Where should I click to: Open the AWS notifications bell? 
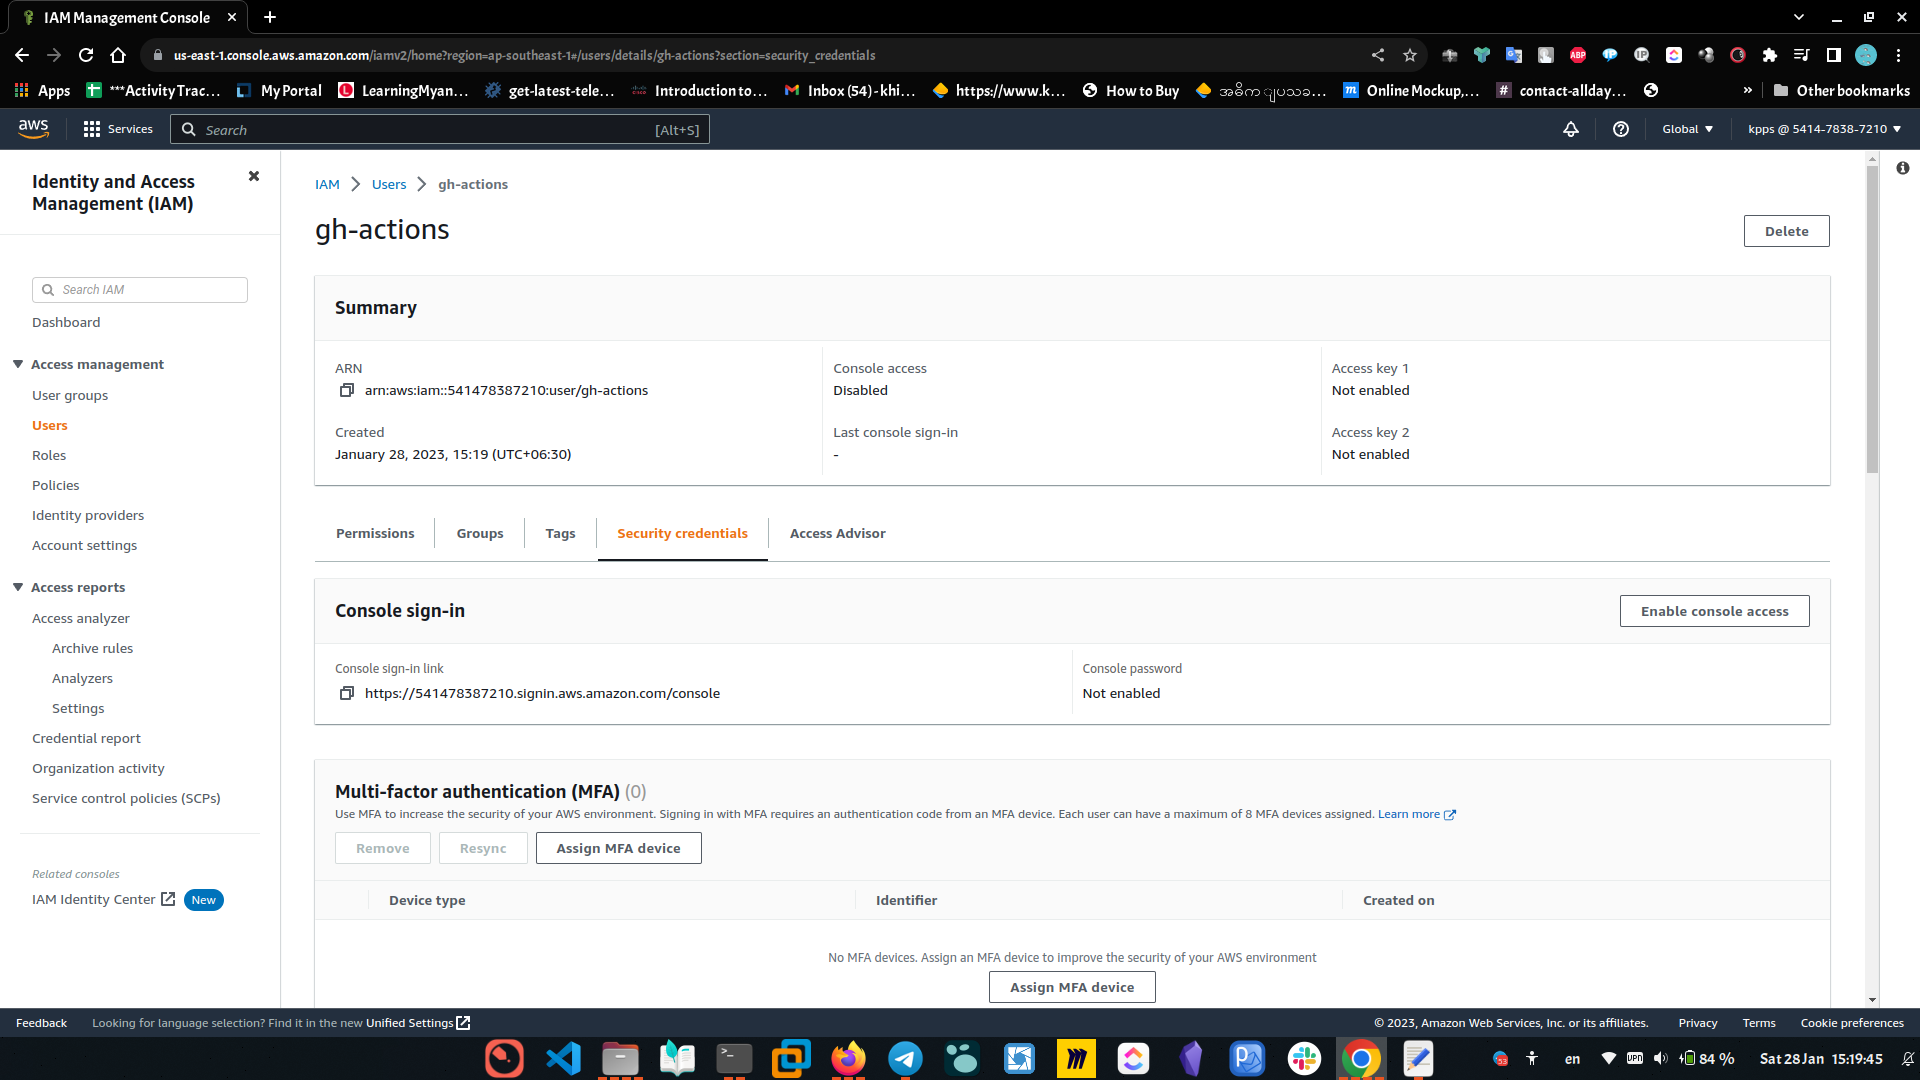[1571, 129]
